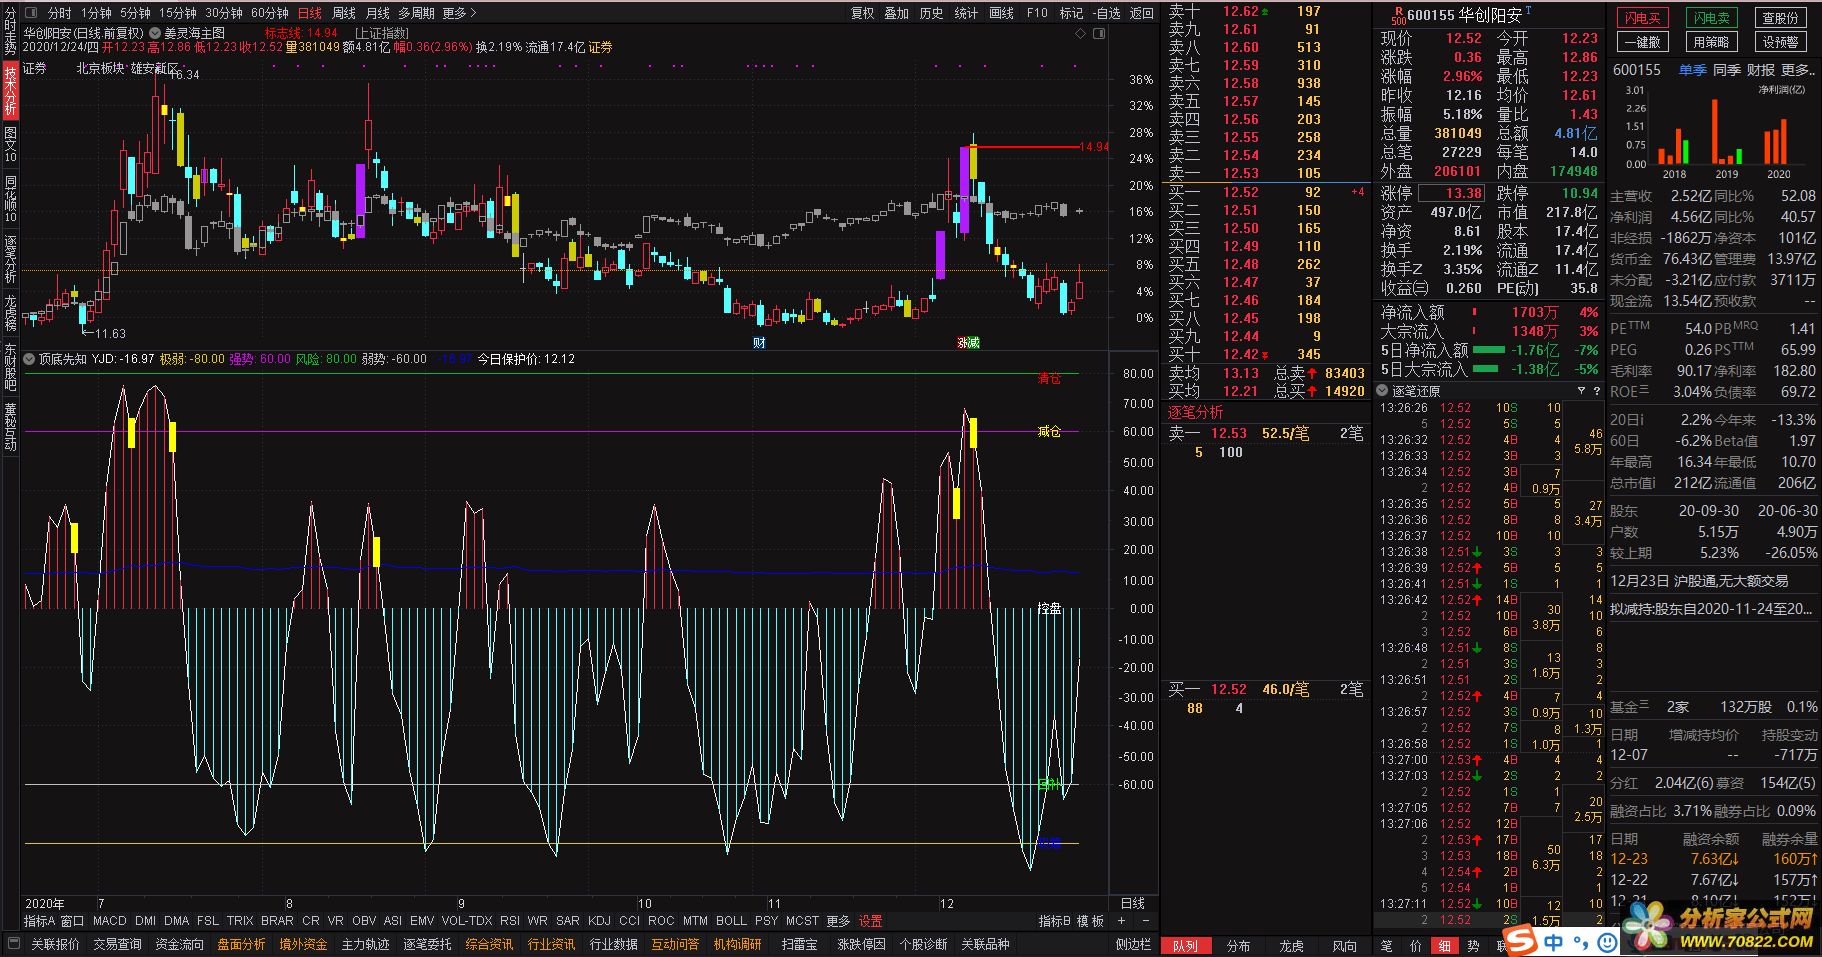Image resolution: width=1822 pixels, height=957 pixels.
Task: Click the 财 marker on the price chart
Action: (x=760, y=343)
